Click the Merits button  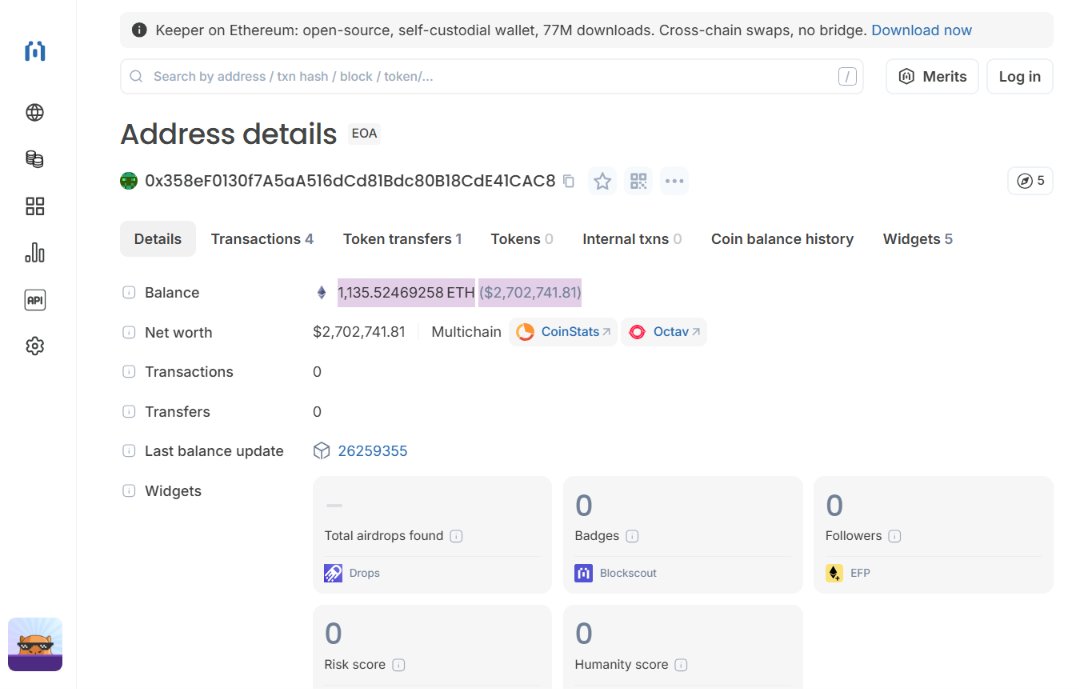[x=932, y=76]
